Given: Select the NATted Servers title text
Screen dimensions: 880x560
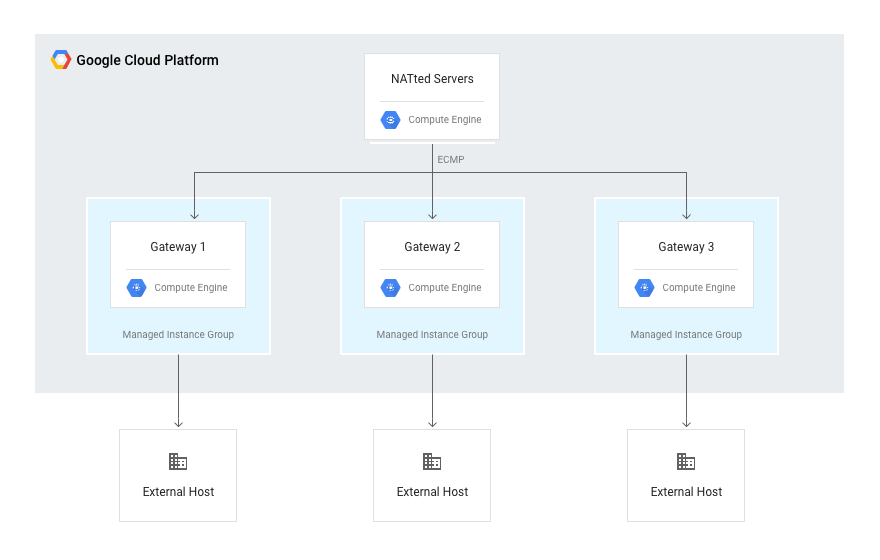Looking at the screenshot, I should pyautogui.click(x=432, y=79).
